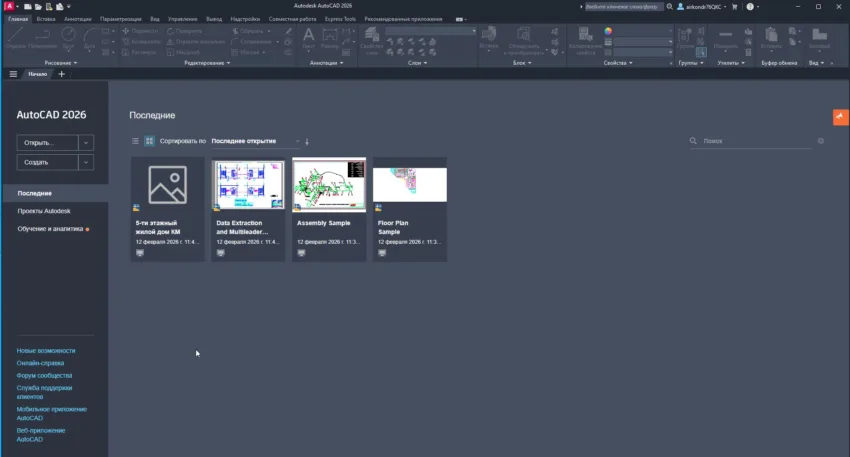Expand the Слои panel
This screenshot has width=850, height=457.
click(x=417, y=63)
